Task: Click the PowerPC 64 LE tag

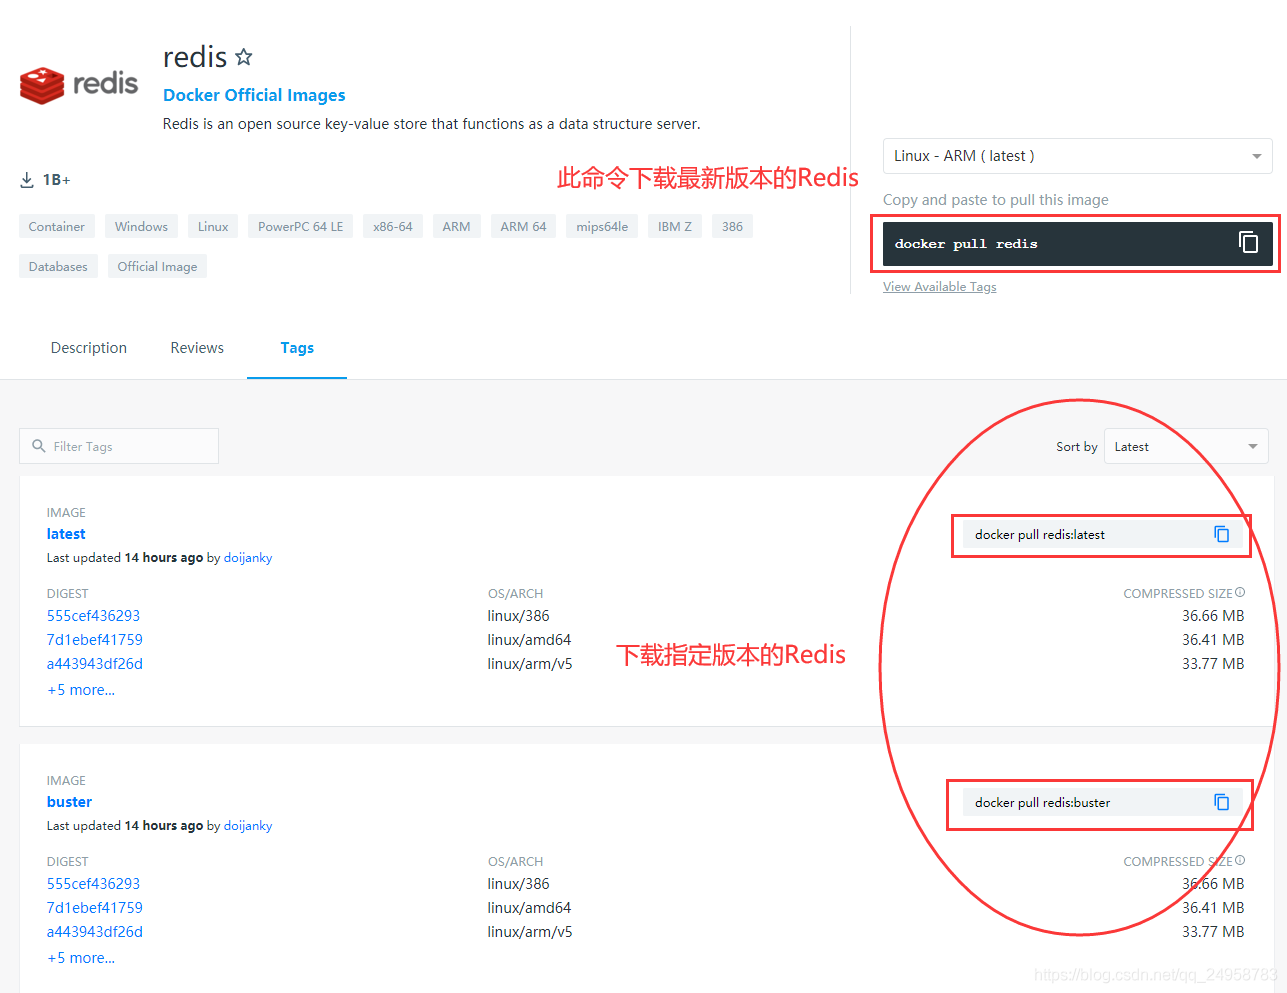Action: (x=300, y=226)
